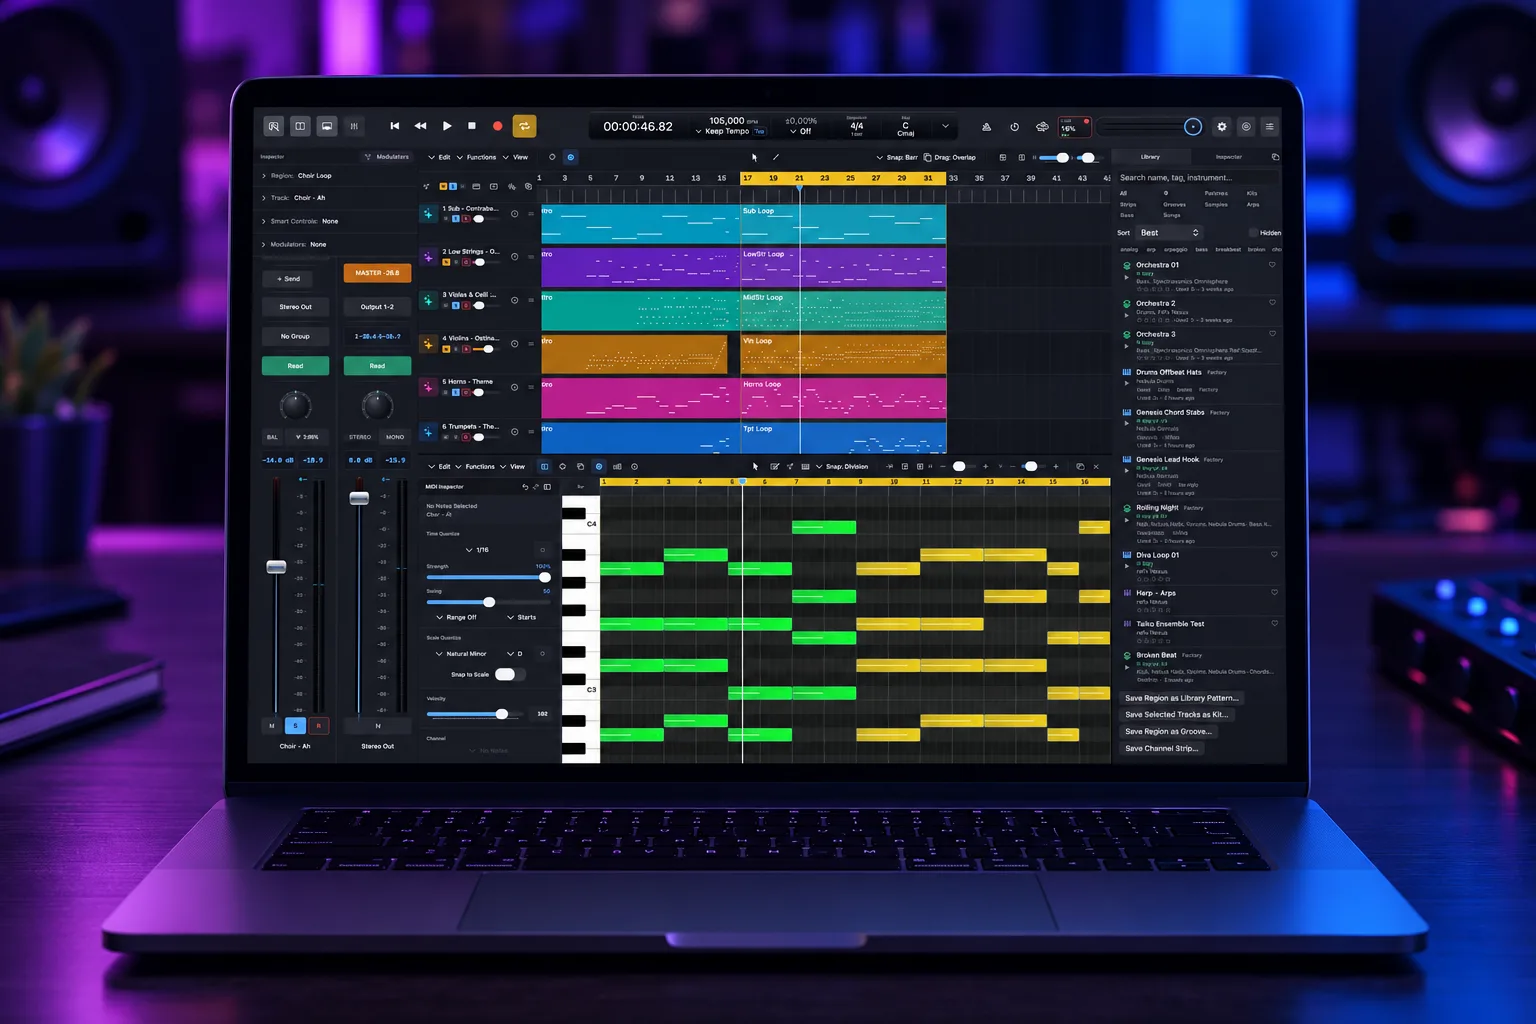Open the Keep Tempo dropdown
This screenshot has height=1024, width=1536.
click(722, 131)
